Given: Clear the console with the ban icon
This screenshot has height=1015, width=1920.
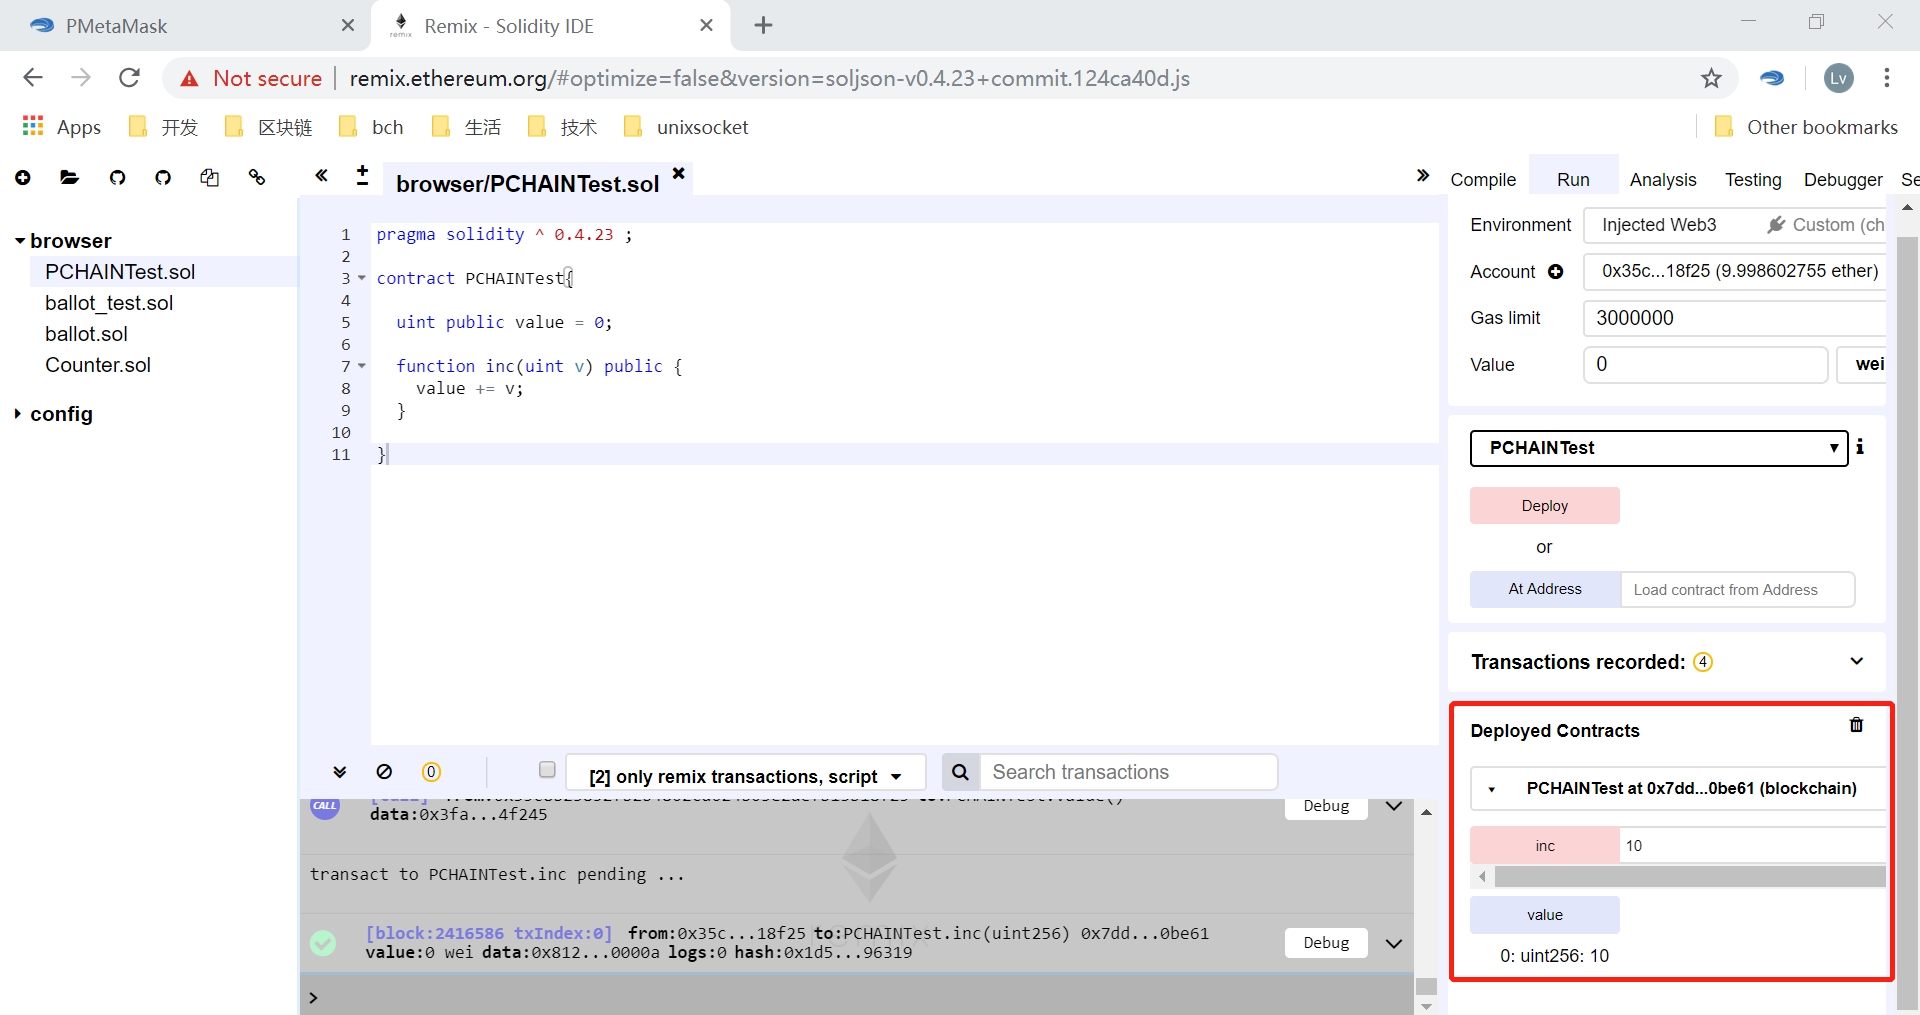Looking at the screenshot, I should coord(384,772).
